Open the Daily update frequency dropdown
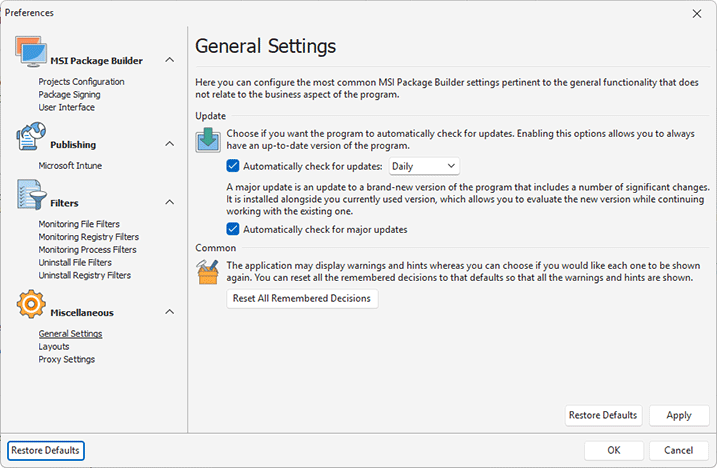The height and width of the screenshot is (468, 717). pos(423,166)
